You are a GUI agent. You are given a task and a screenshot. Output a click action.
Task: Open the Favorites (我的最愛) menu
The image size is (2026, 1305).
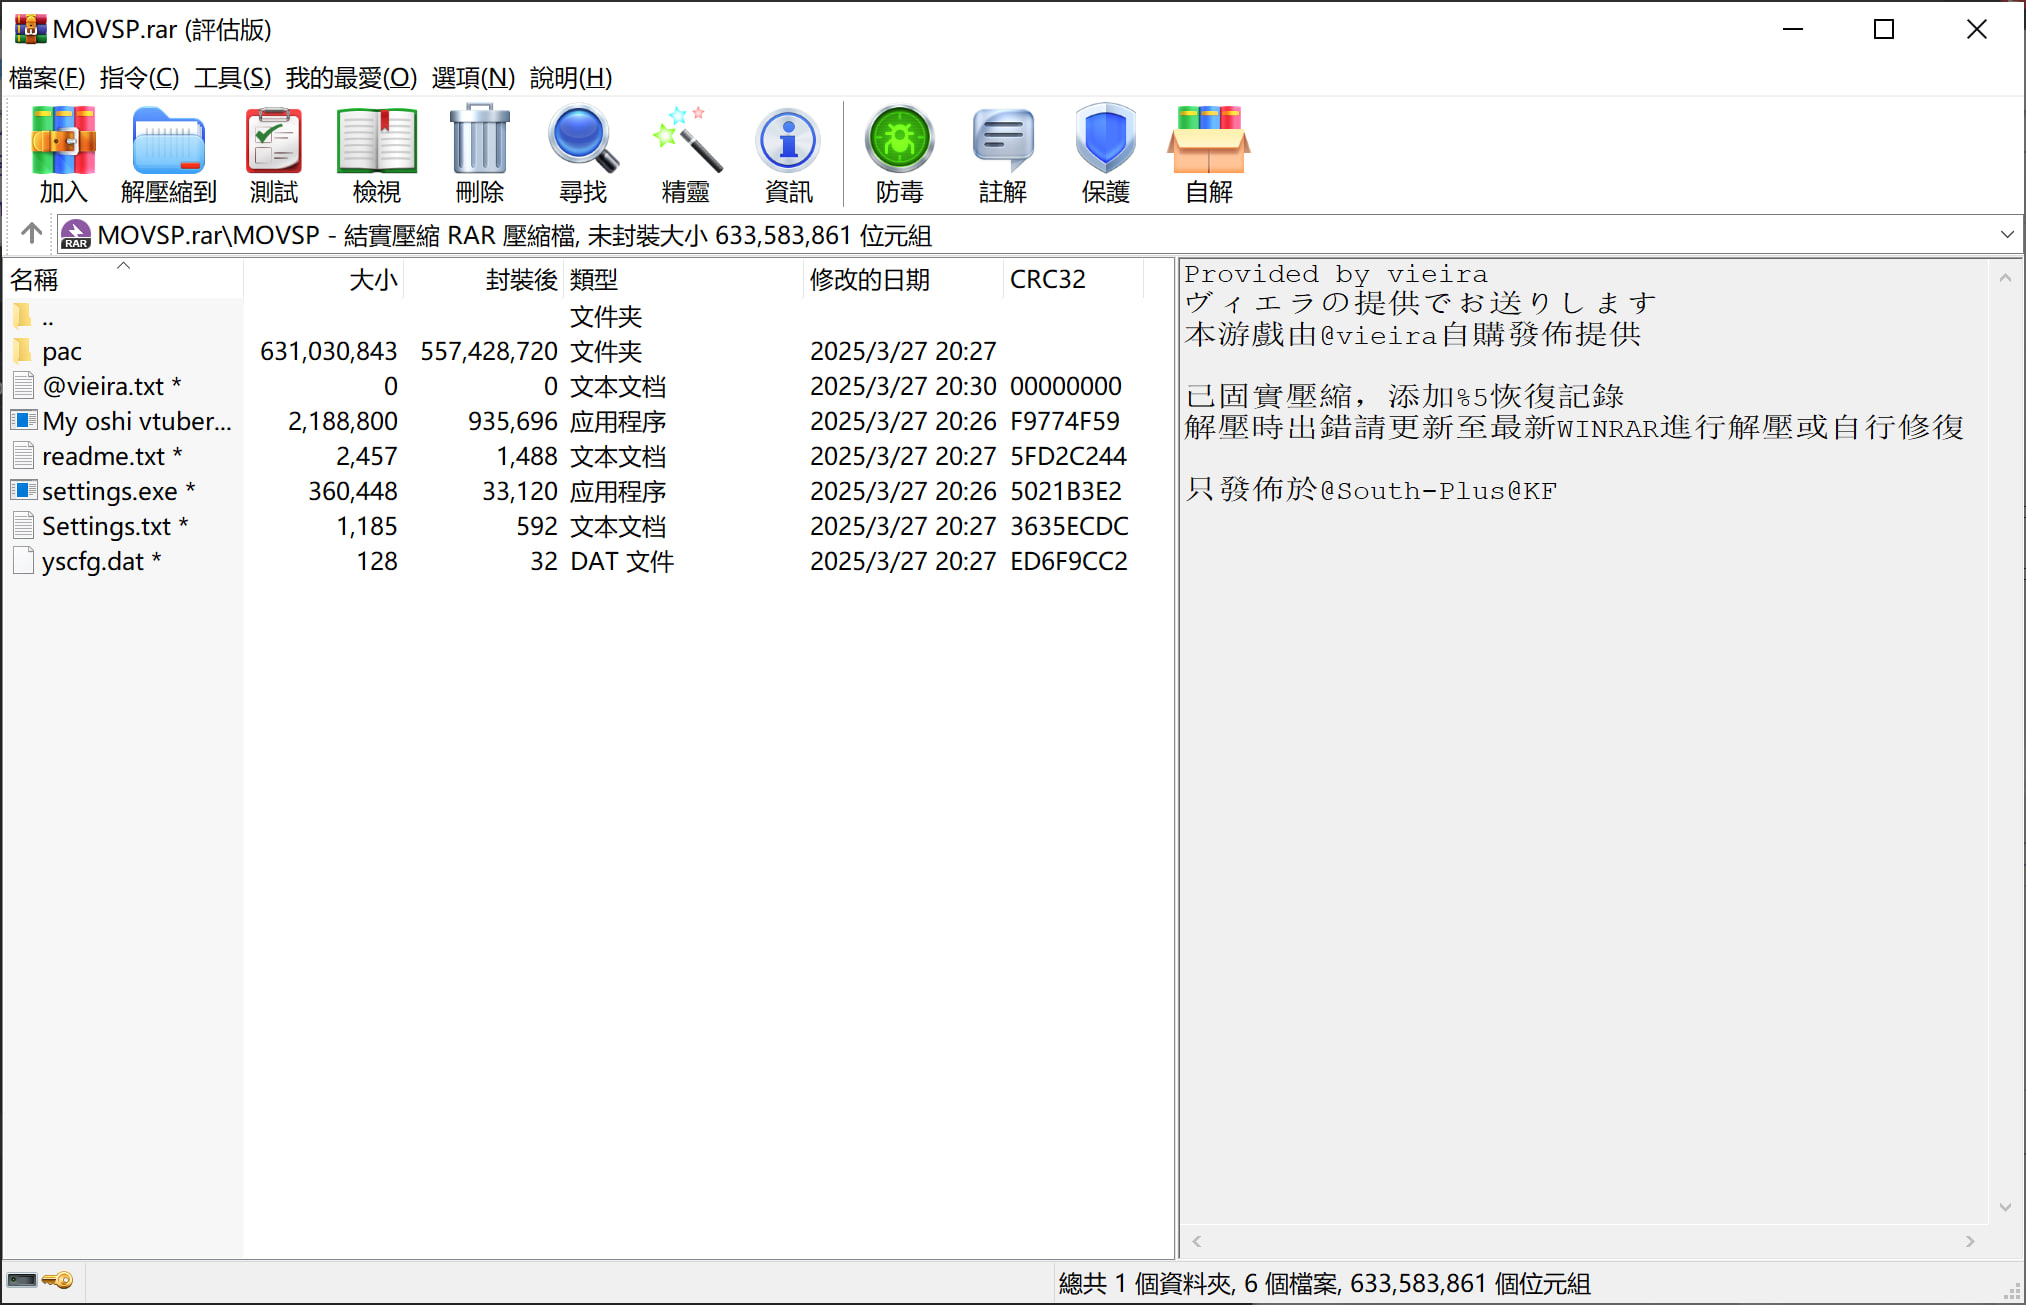pyautogui.click(x=350, y=77)
